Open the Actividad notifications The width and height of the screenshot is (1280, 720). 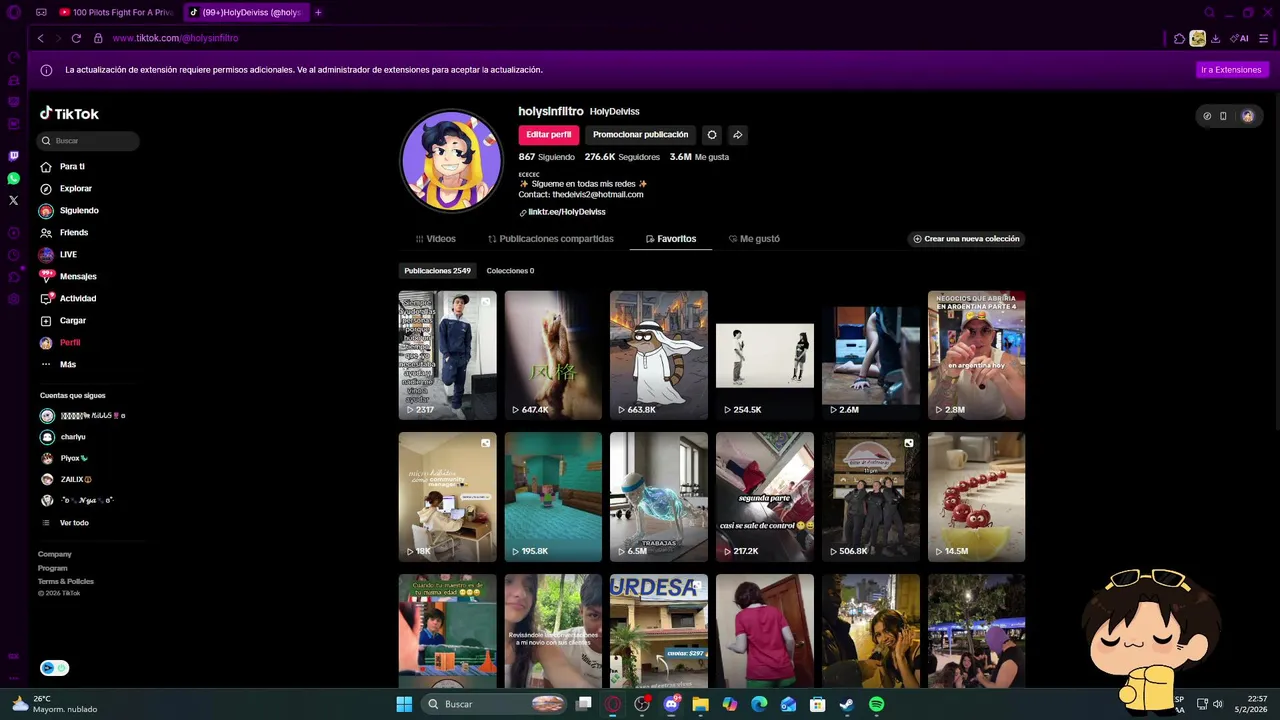click(78, 299)
